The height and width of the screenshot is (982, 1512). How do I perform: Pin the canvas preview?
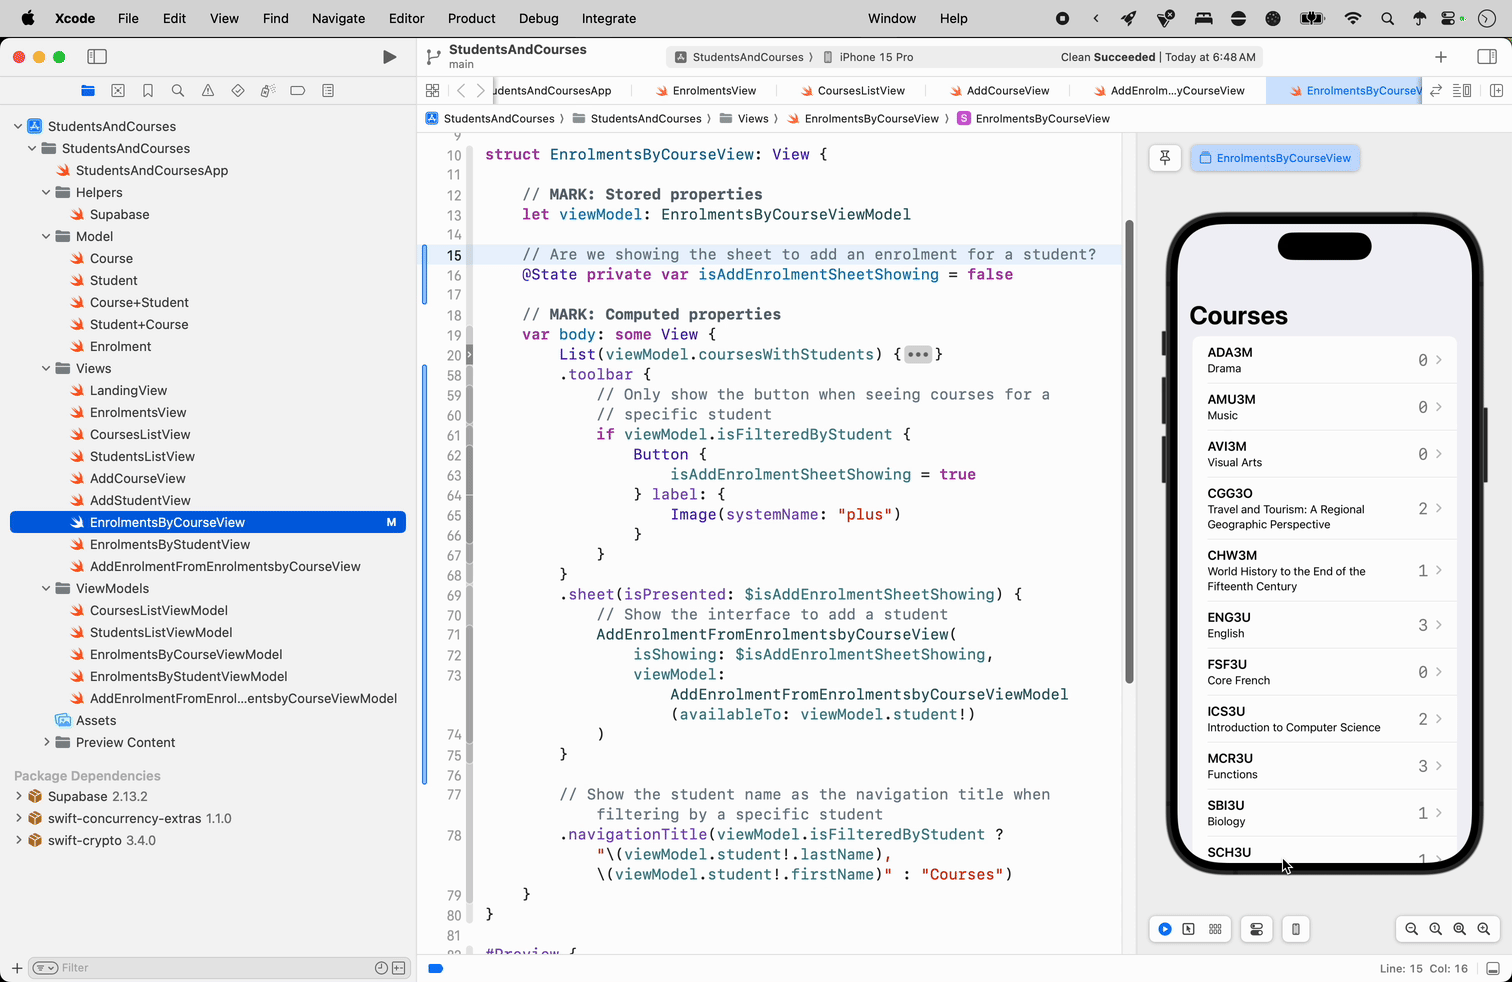coord(1165,158)
